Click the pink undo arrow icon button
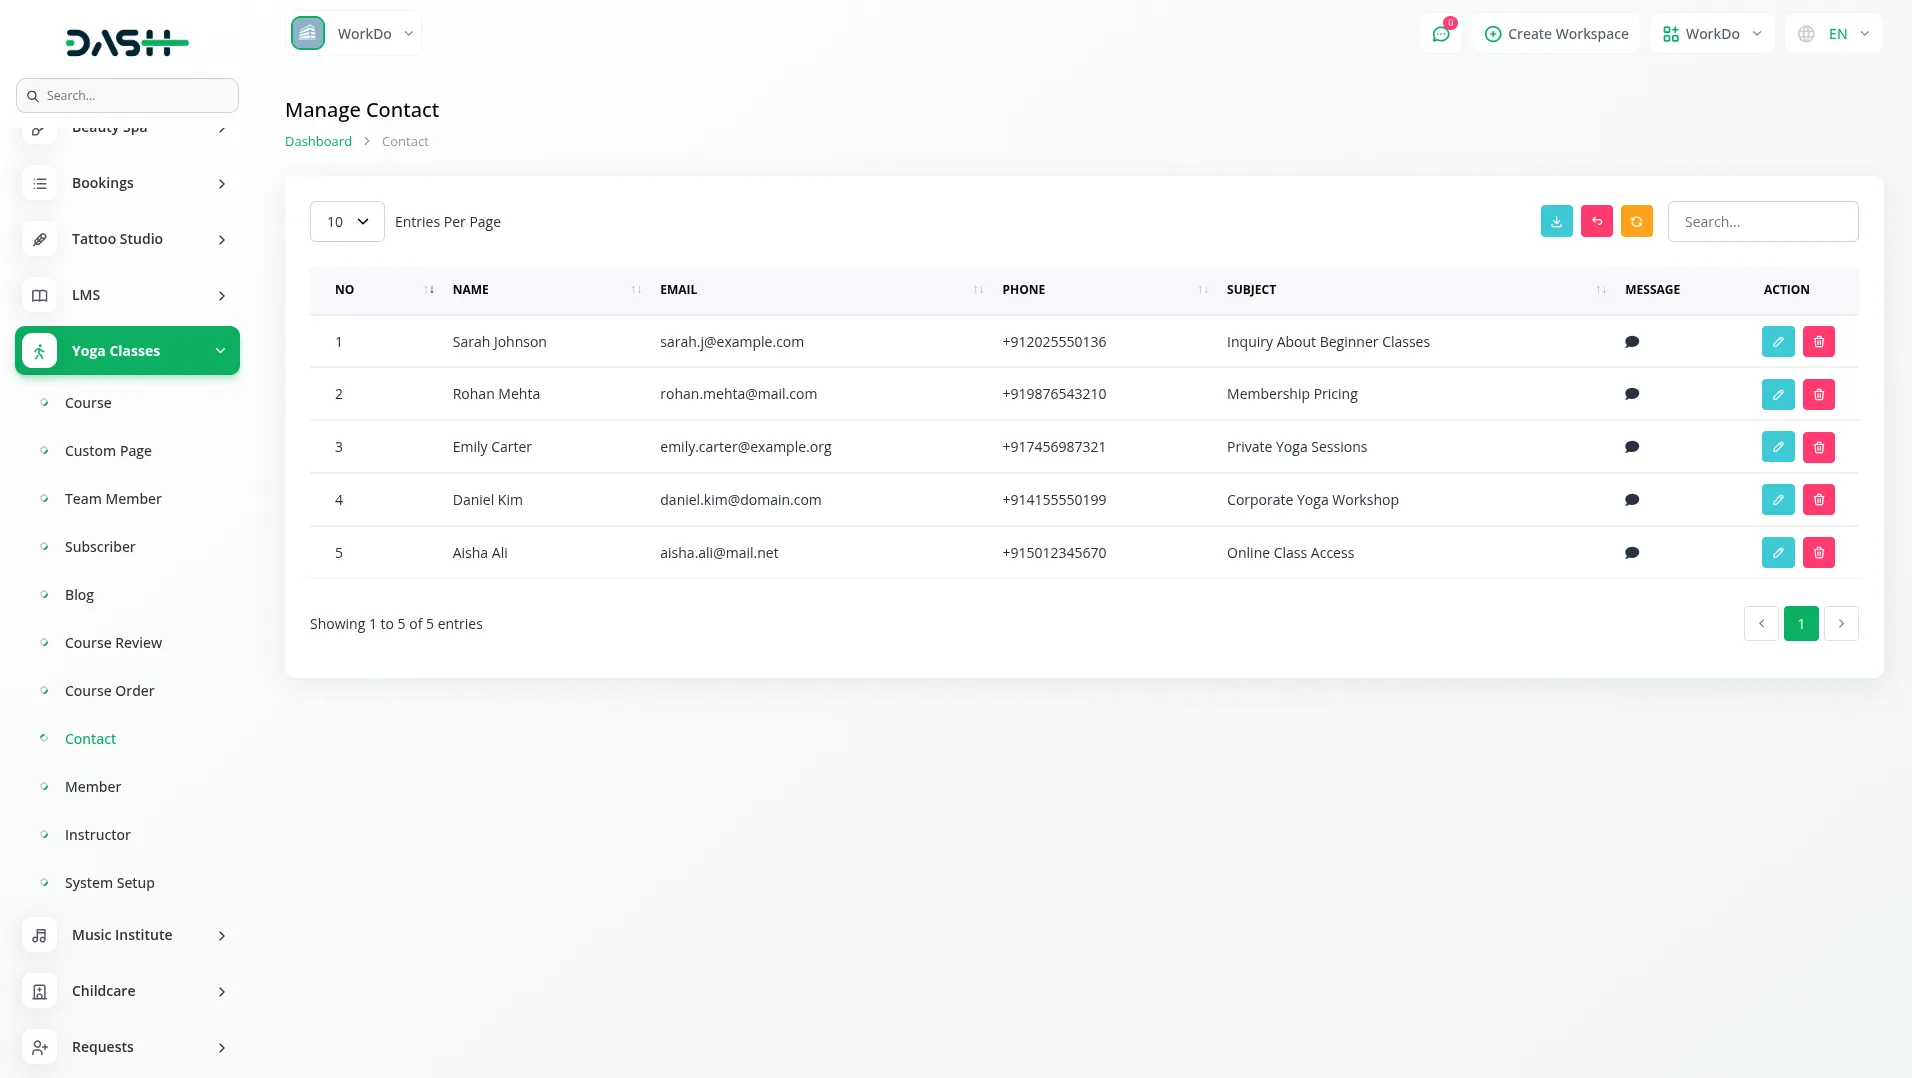 (x=1596, y=222)
